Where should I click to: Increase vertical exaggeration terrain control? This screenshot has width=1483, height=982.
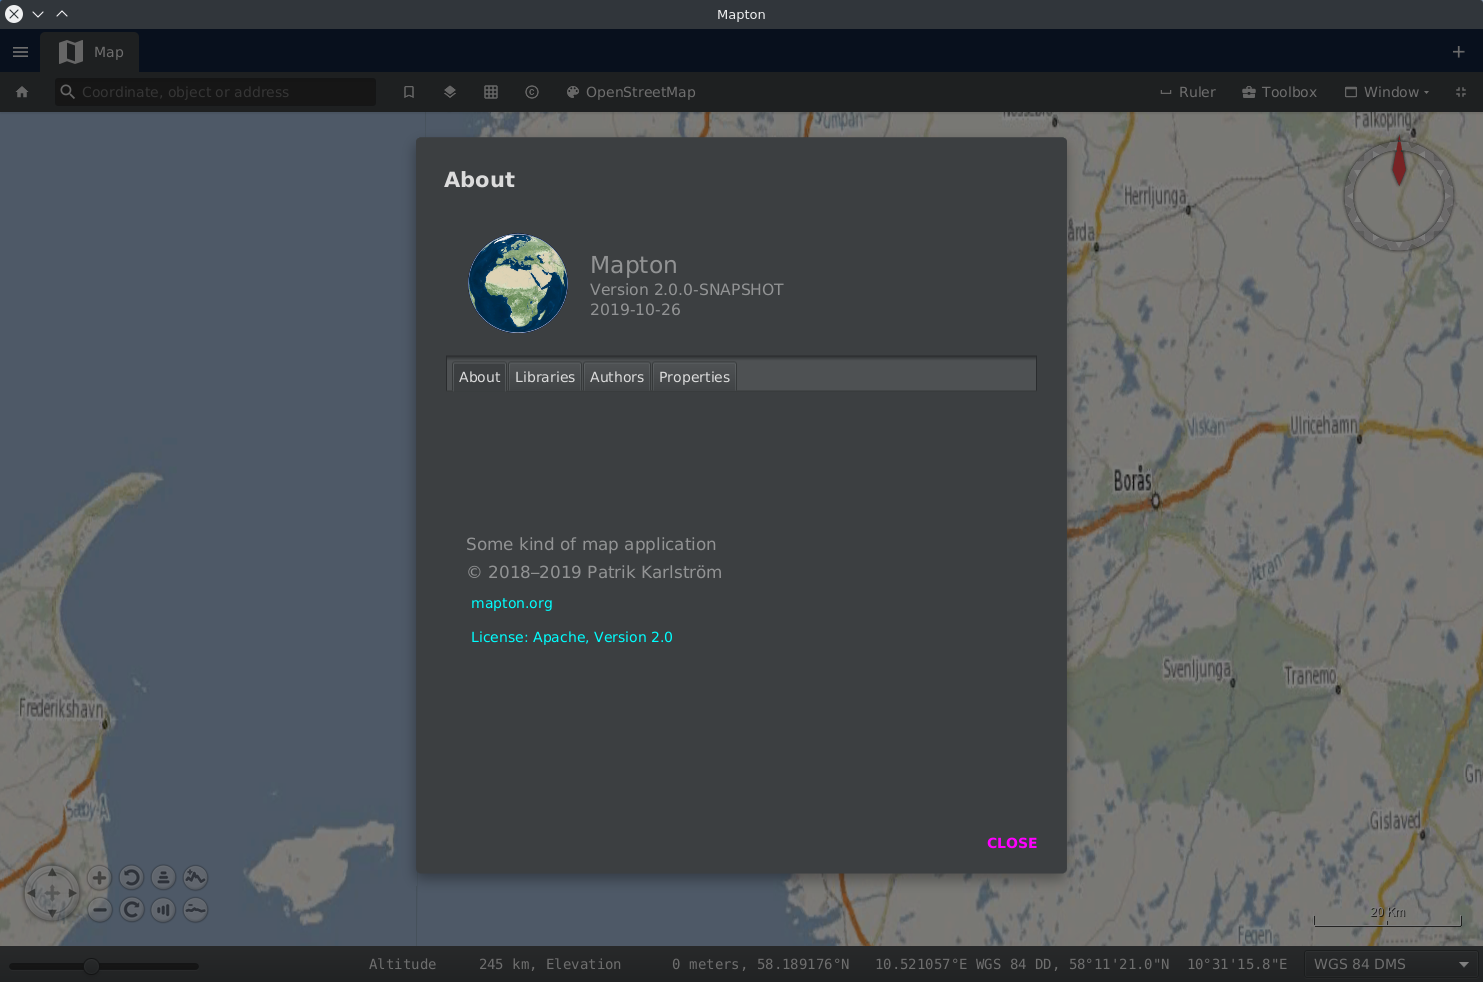click(x=195, y=878)
